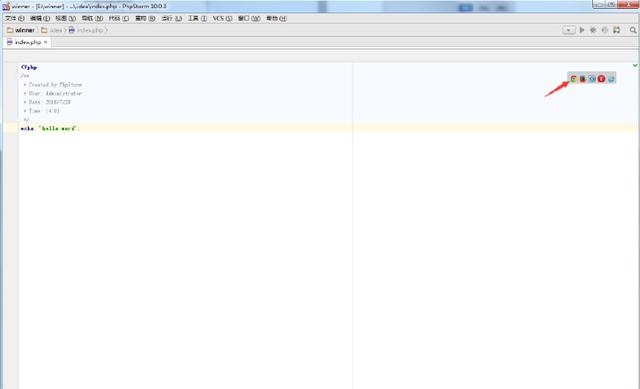
Task: Close the PhpStorm window
Action: (x=628, y=4)
